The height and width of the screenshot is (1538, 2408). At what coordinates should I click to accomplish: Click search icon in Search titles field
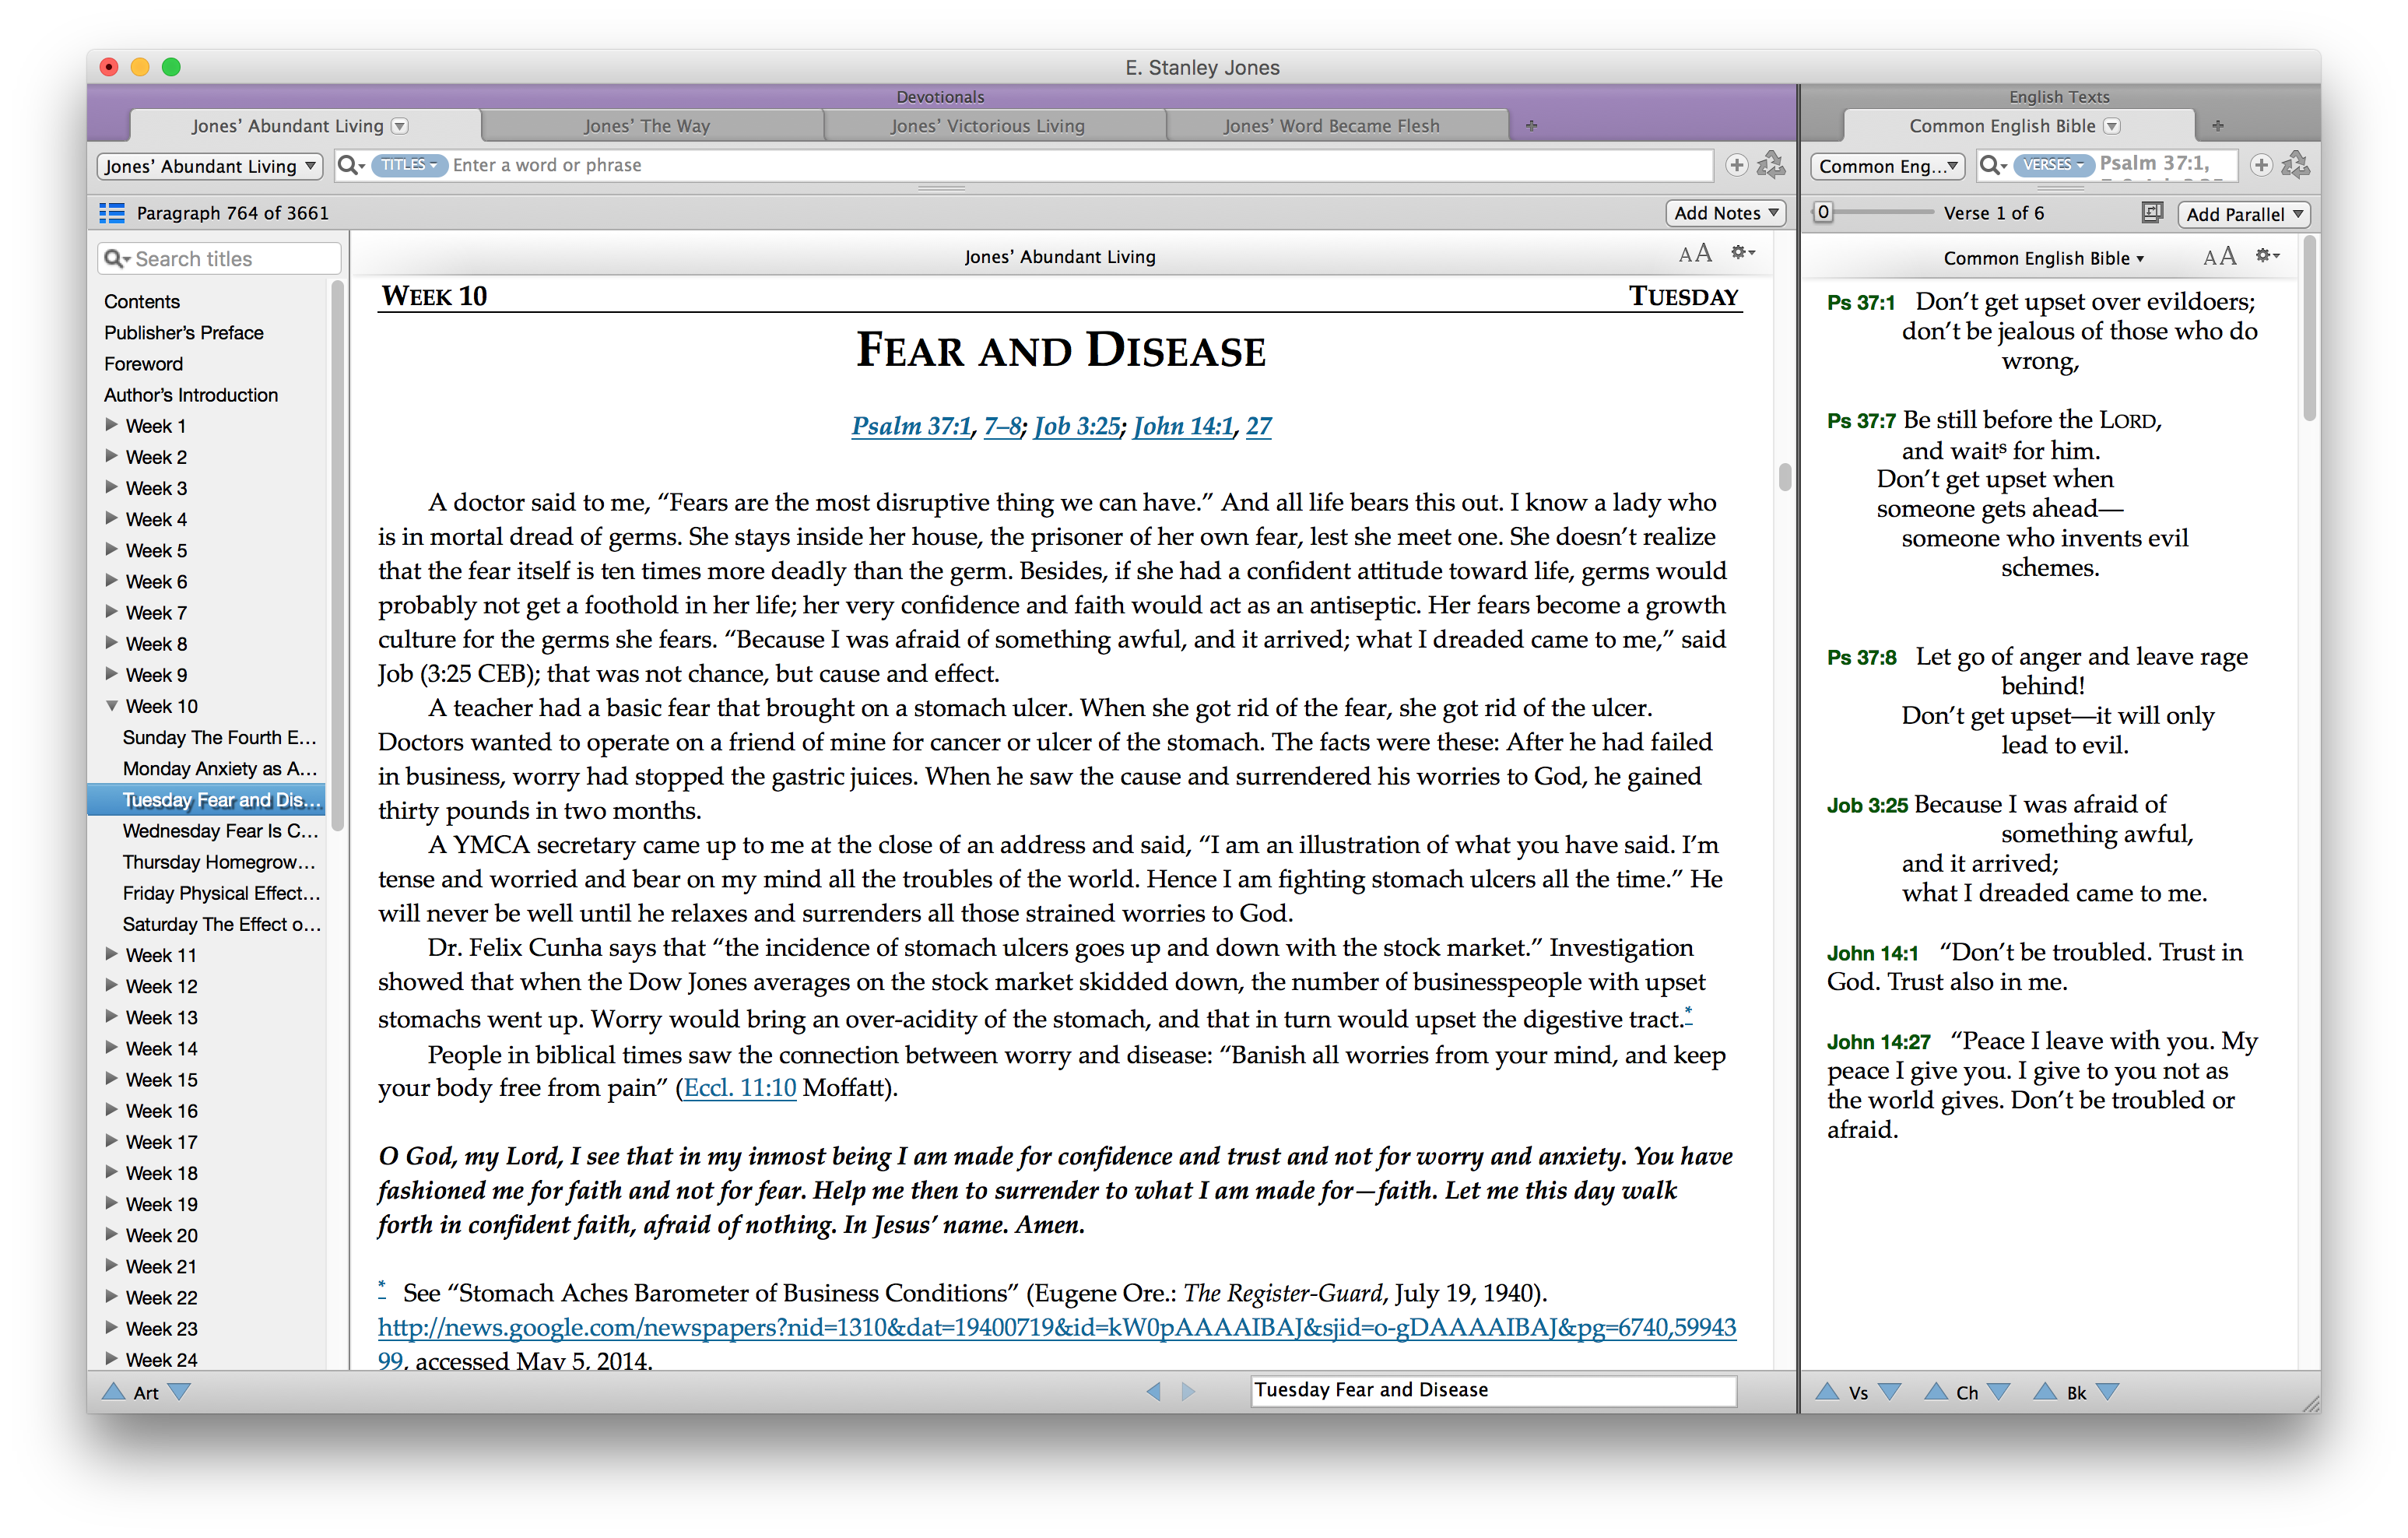click(x=117, y=259)
